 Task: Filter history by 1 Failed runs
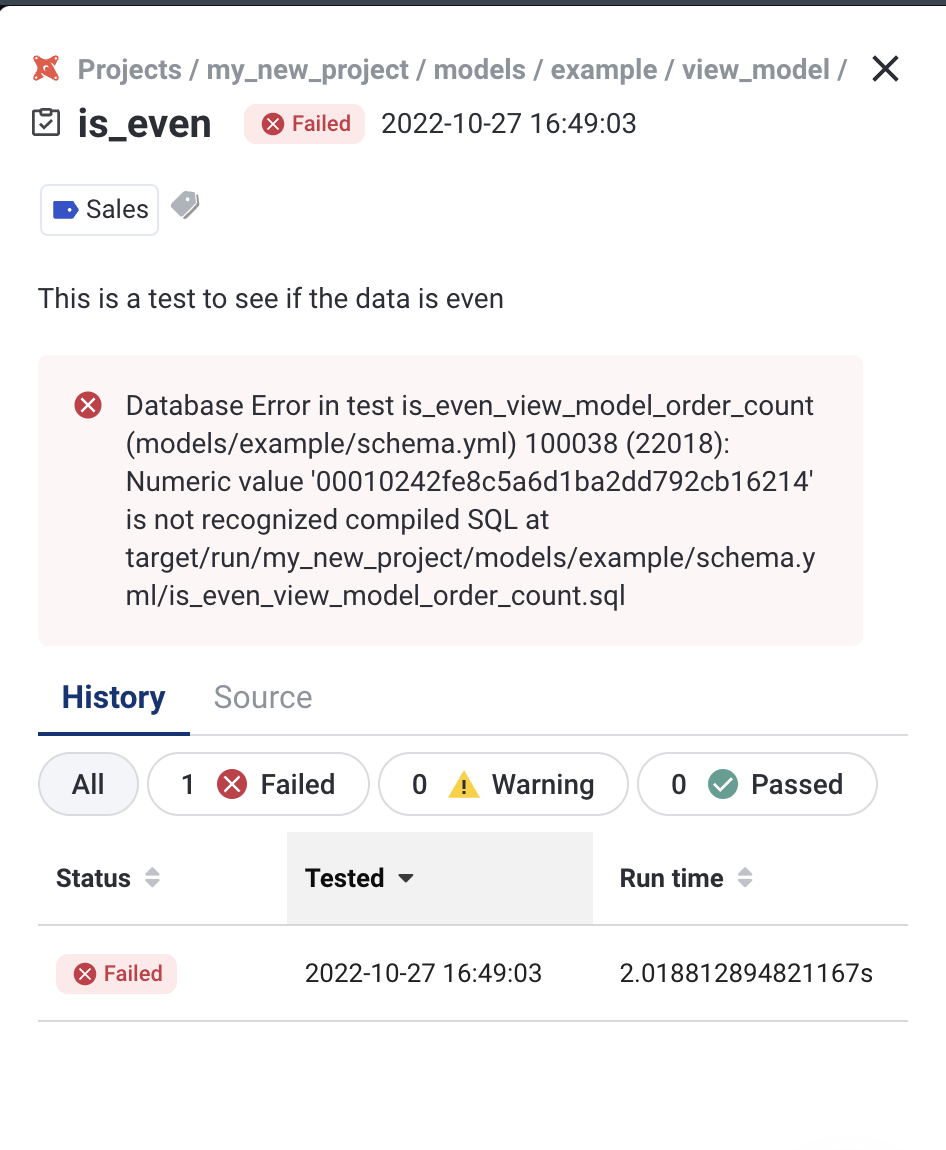(258, 785)
